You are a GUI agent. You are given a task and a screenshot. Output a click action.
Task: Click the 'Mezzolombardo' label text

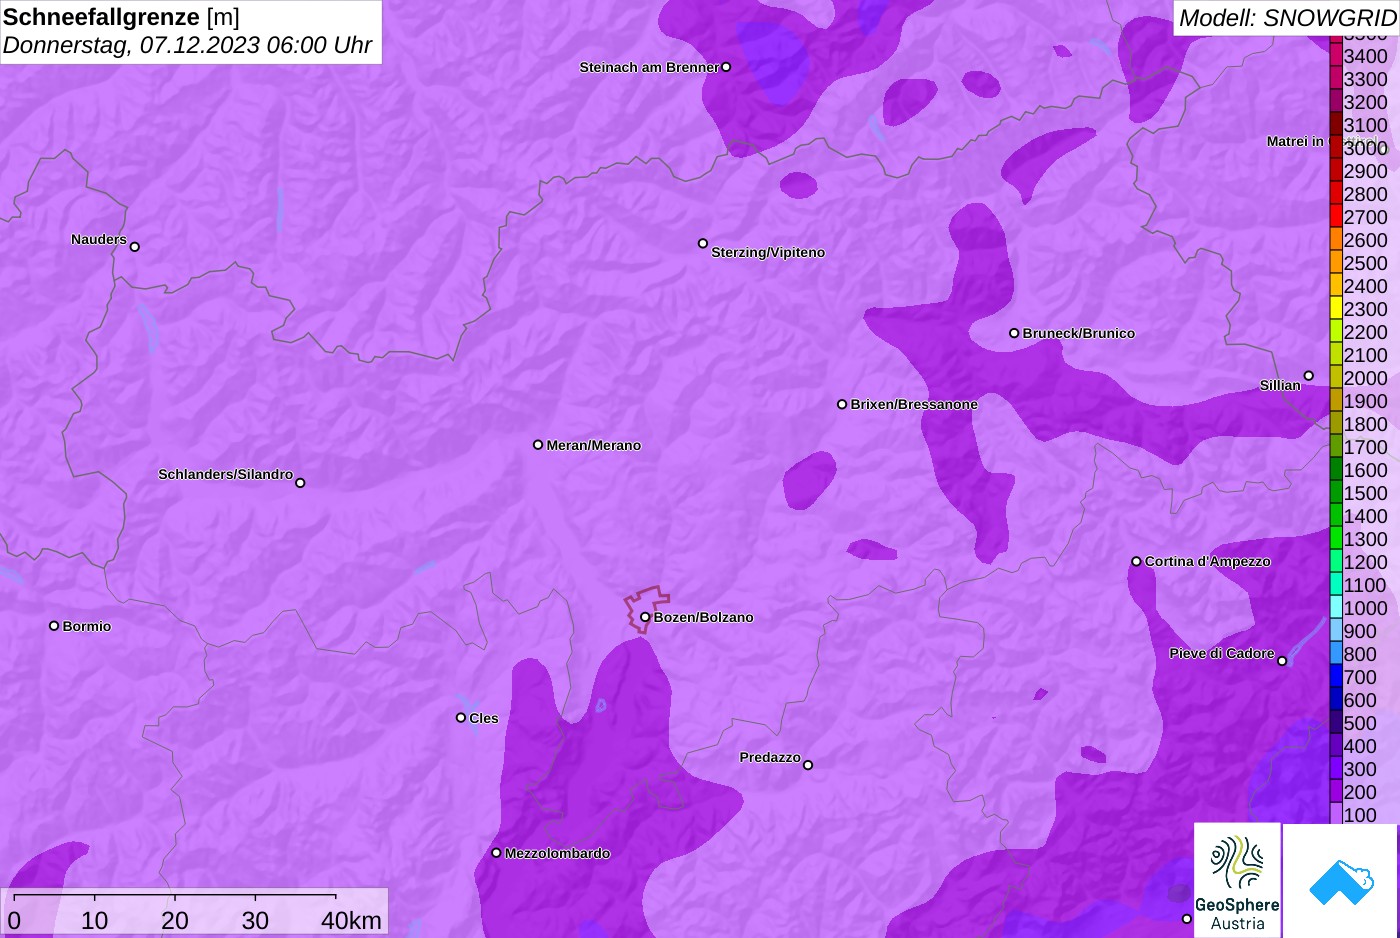(x=557, y=853)
